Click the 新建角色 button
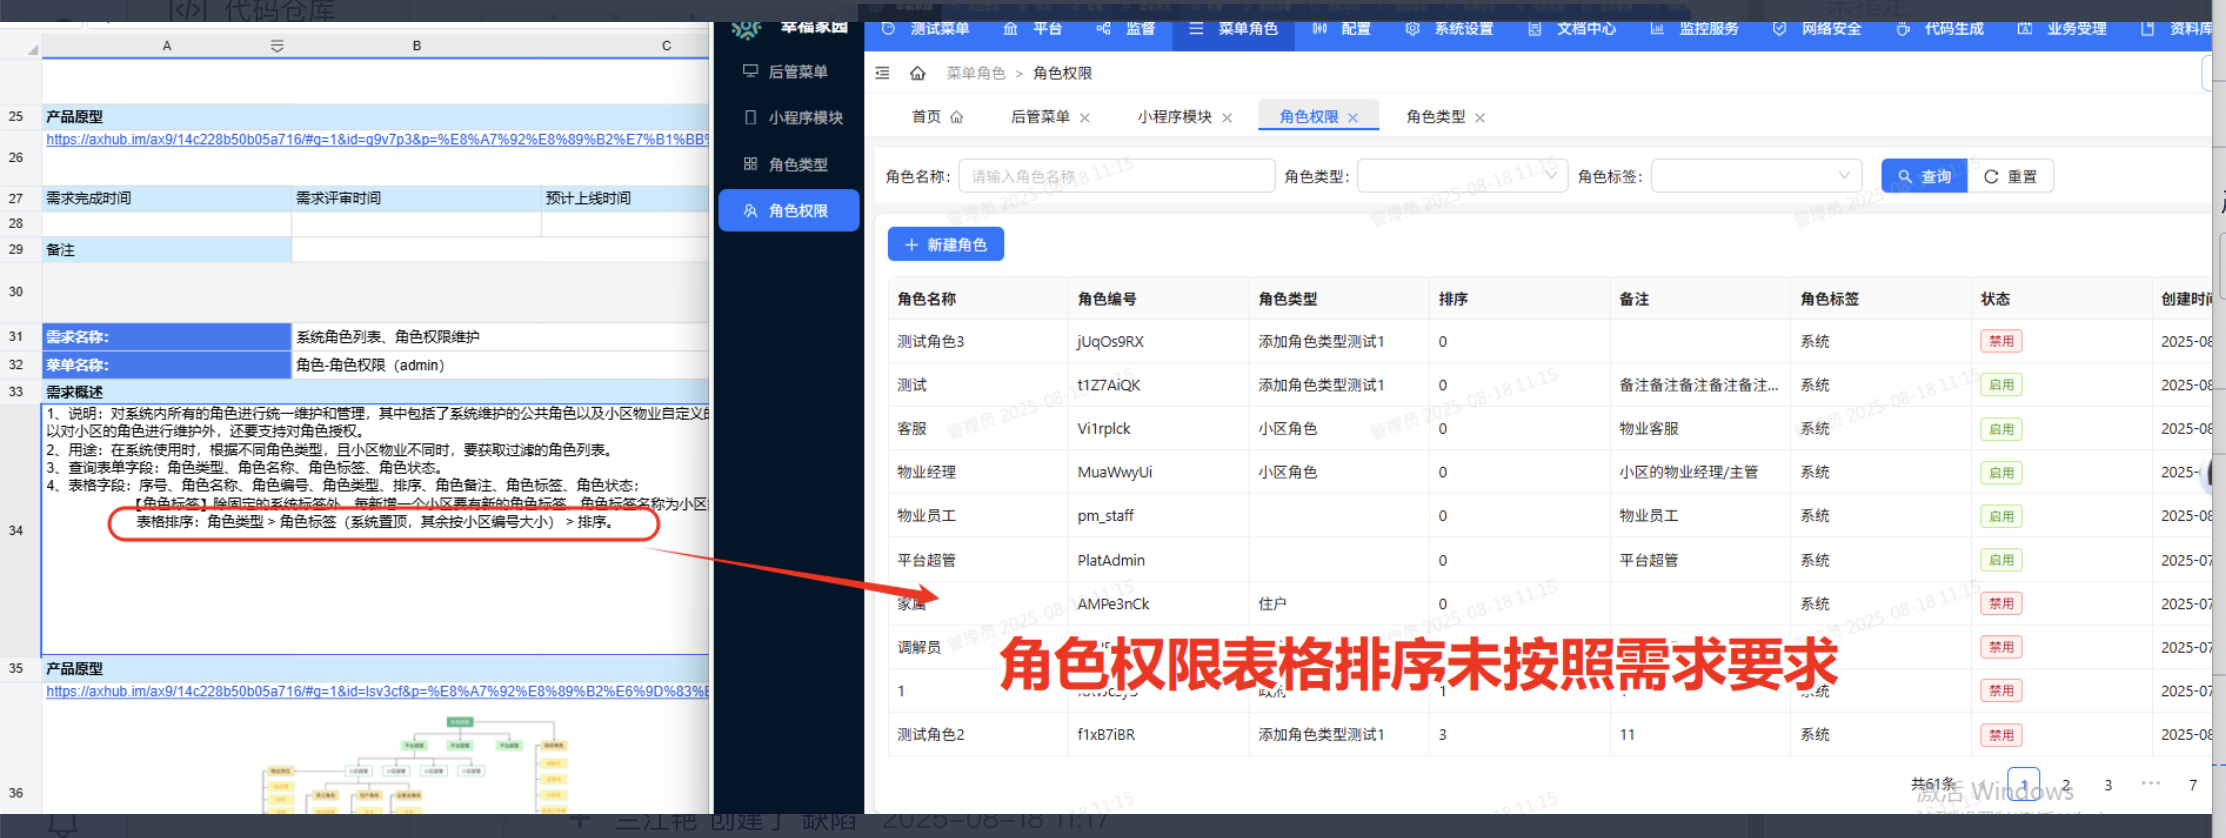This screenshot has height=838, width=2226. [x=945, y=245]
